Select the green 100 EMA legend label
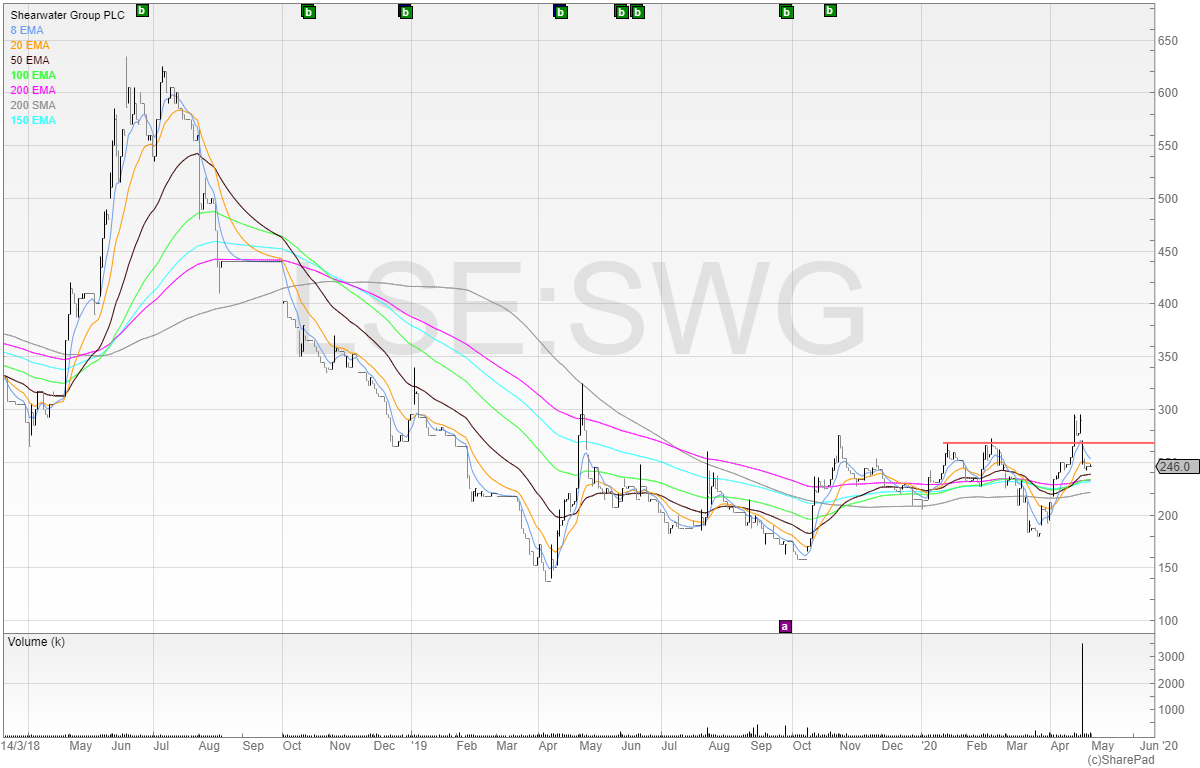Image resolution: width=1200 pixels, height=768 pixels. pyautogui.click(x=33, y=75)
